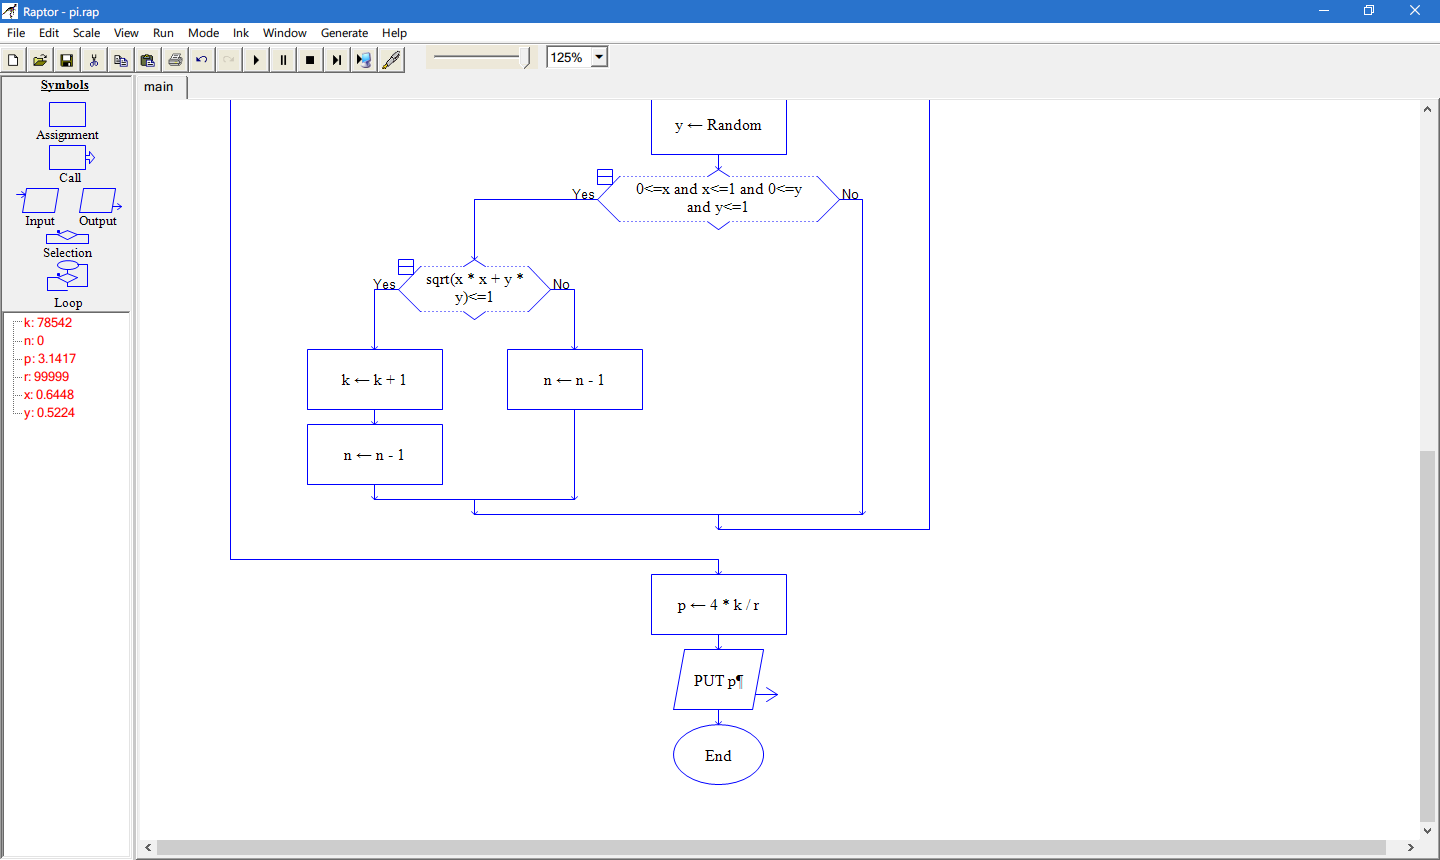This screenshot has width=1440, height=860.
Task: Select variable r: 99999 in watch list
Action: (x=47, y=377)
